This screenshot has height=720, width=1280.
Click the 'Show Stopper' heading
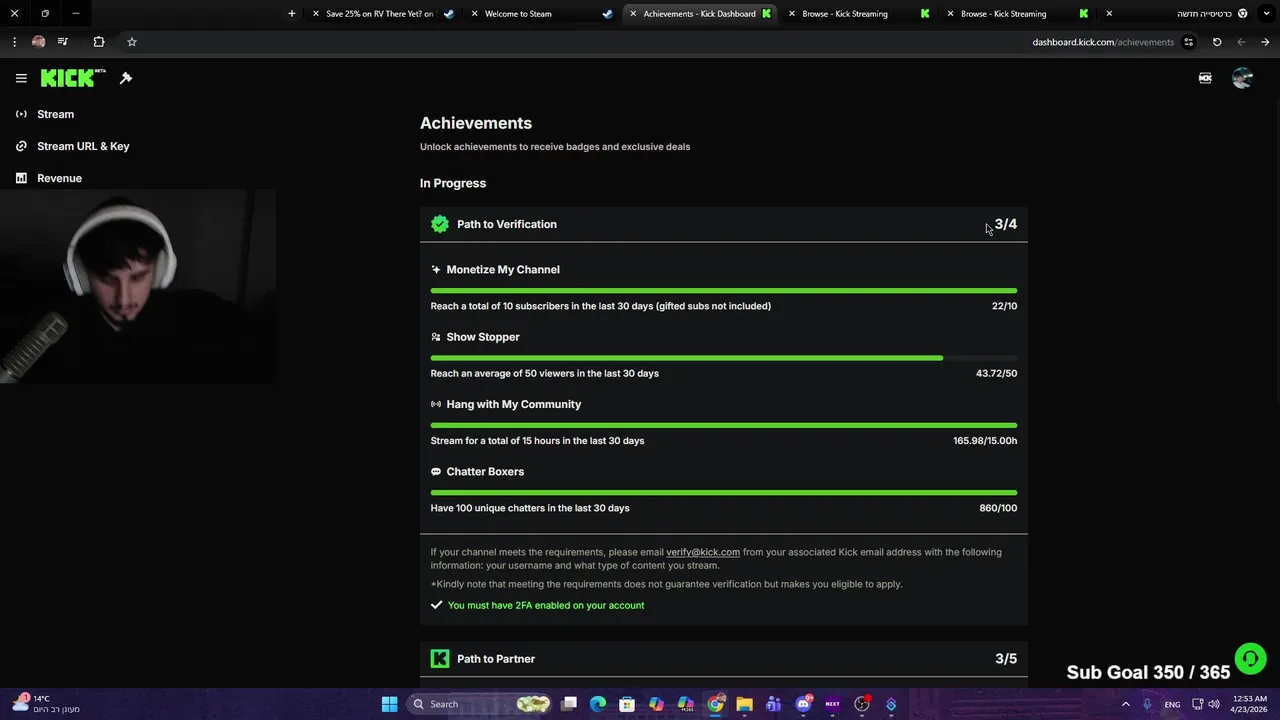483,337
